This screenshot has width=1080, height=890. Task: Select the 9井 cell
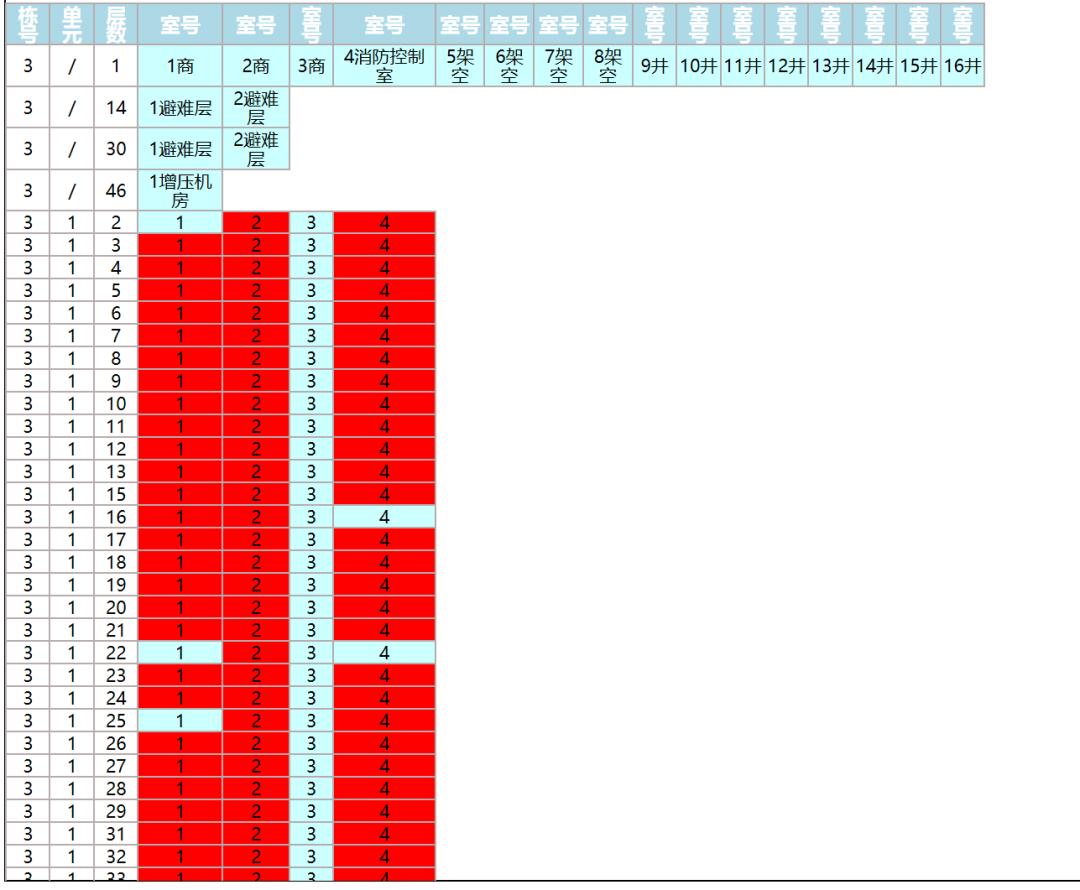pyautogui.click(x=654, y=66)
